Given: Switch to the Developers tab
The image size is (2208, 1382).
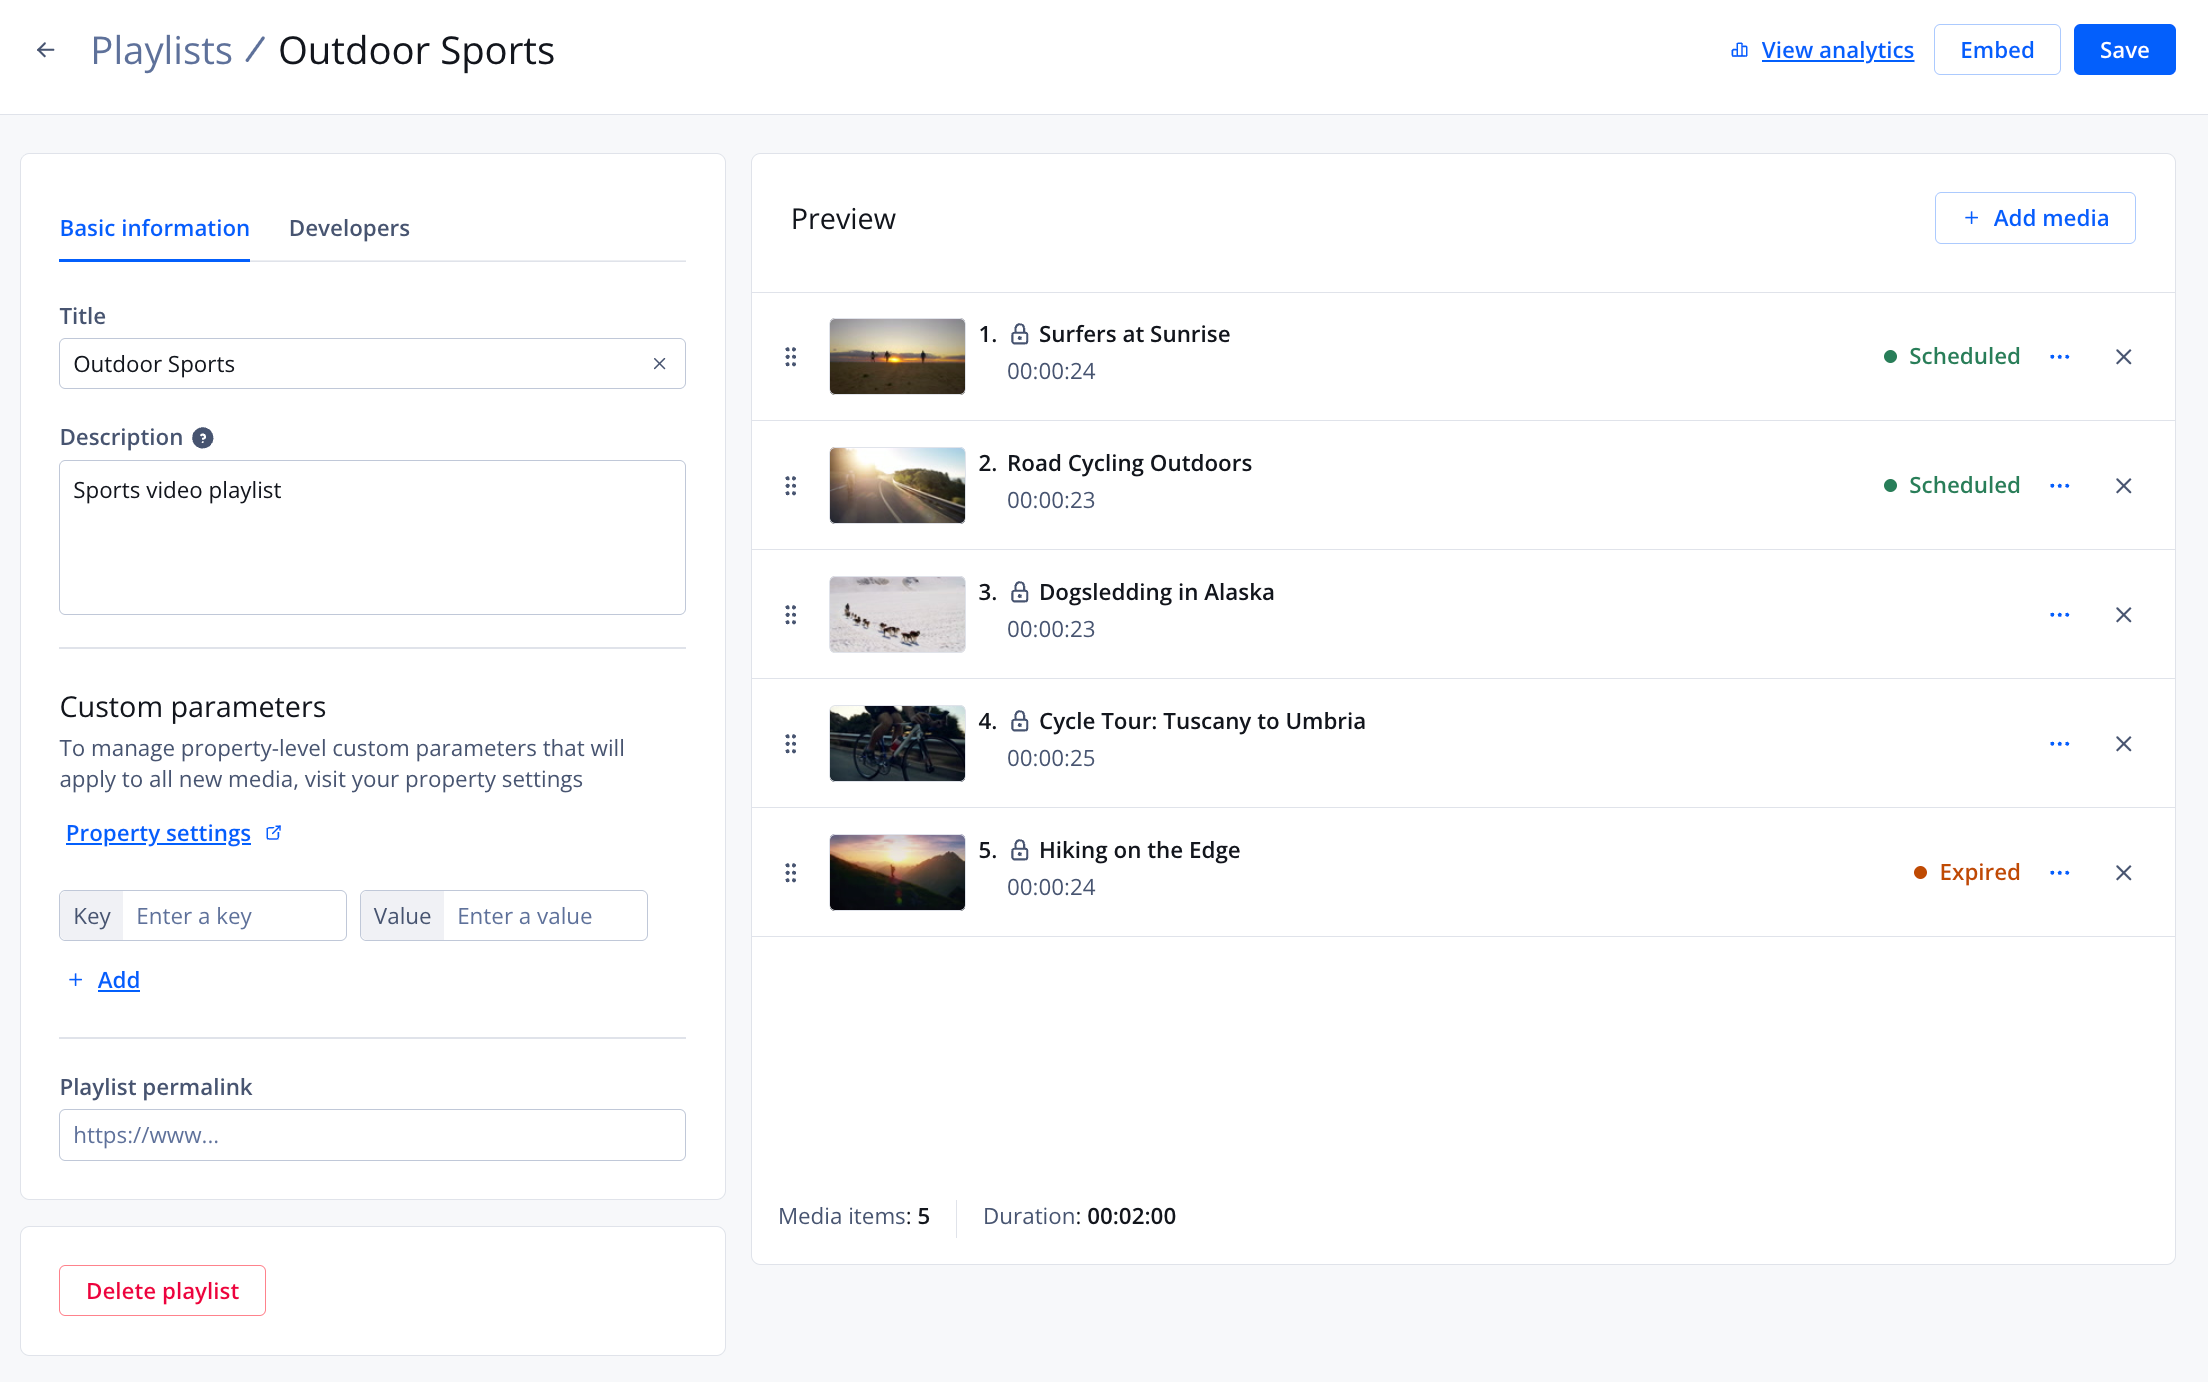Looking at the screenshot, I should pyautogui.click(x=349, y=228).
